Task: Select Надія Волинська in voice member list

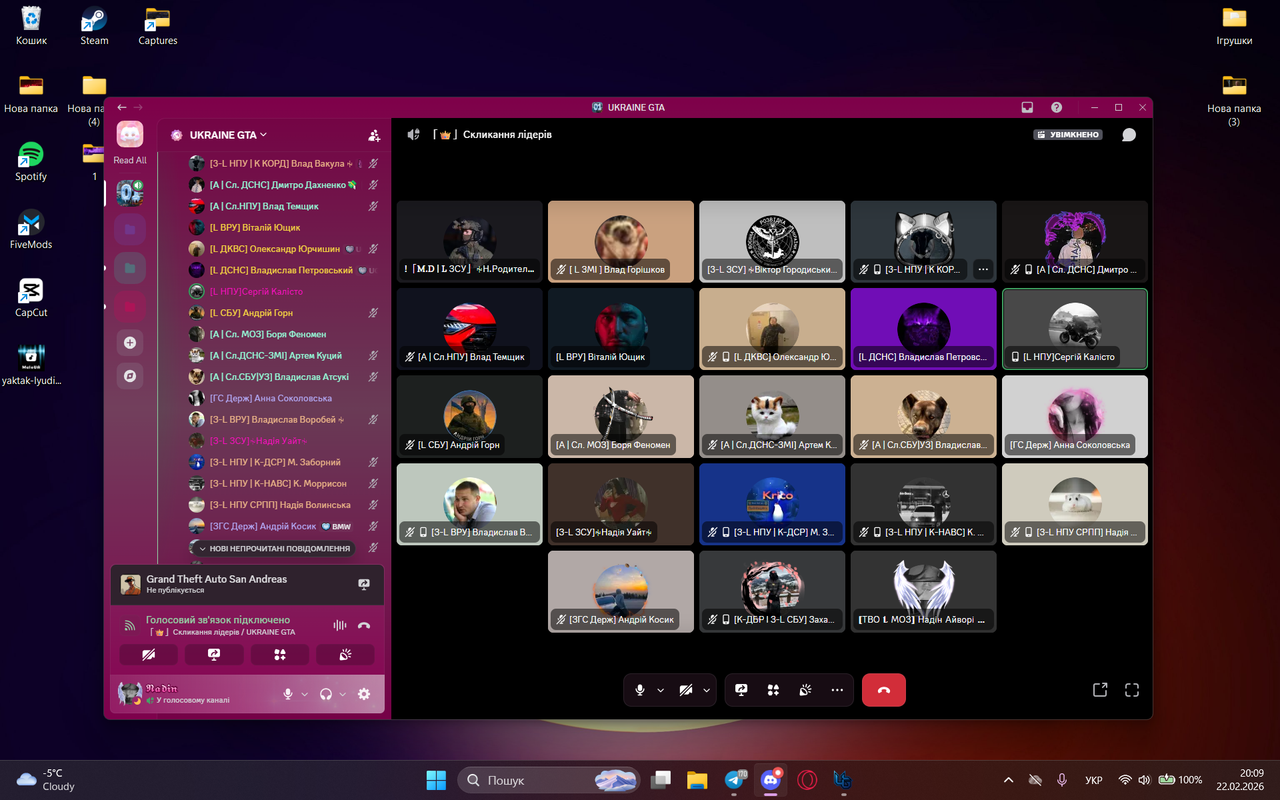Action: (285, 505)
